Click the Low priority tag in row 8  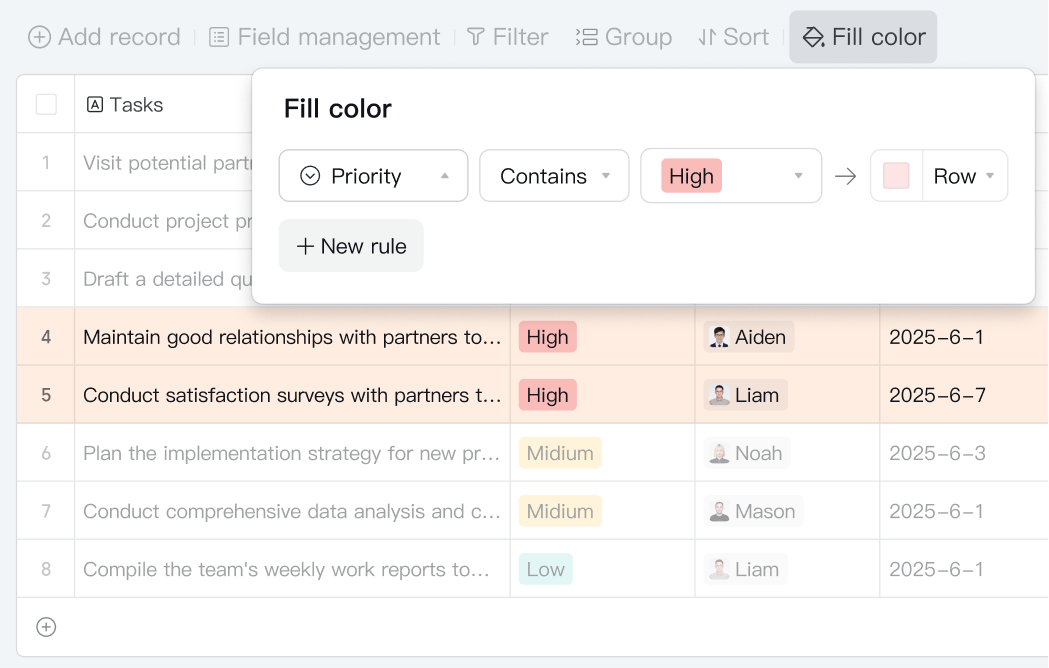[x=545, y=569]
